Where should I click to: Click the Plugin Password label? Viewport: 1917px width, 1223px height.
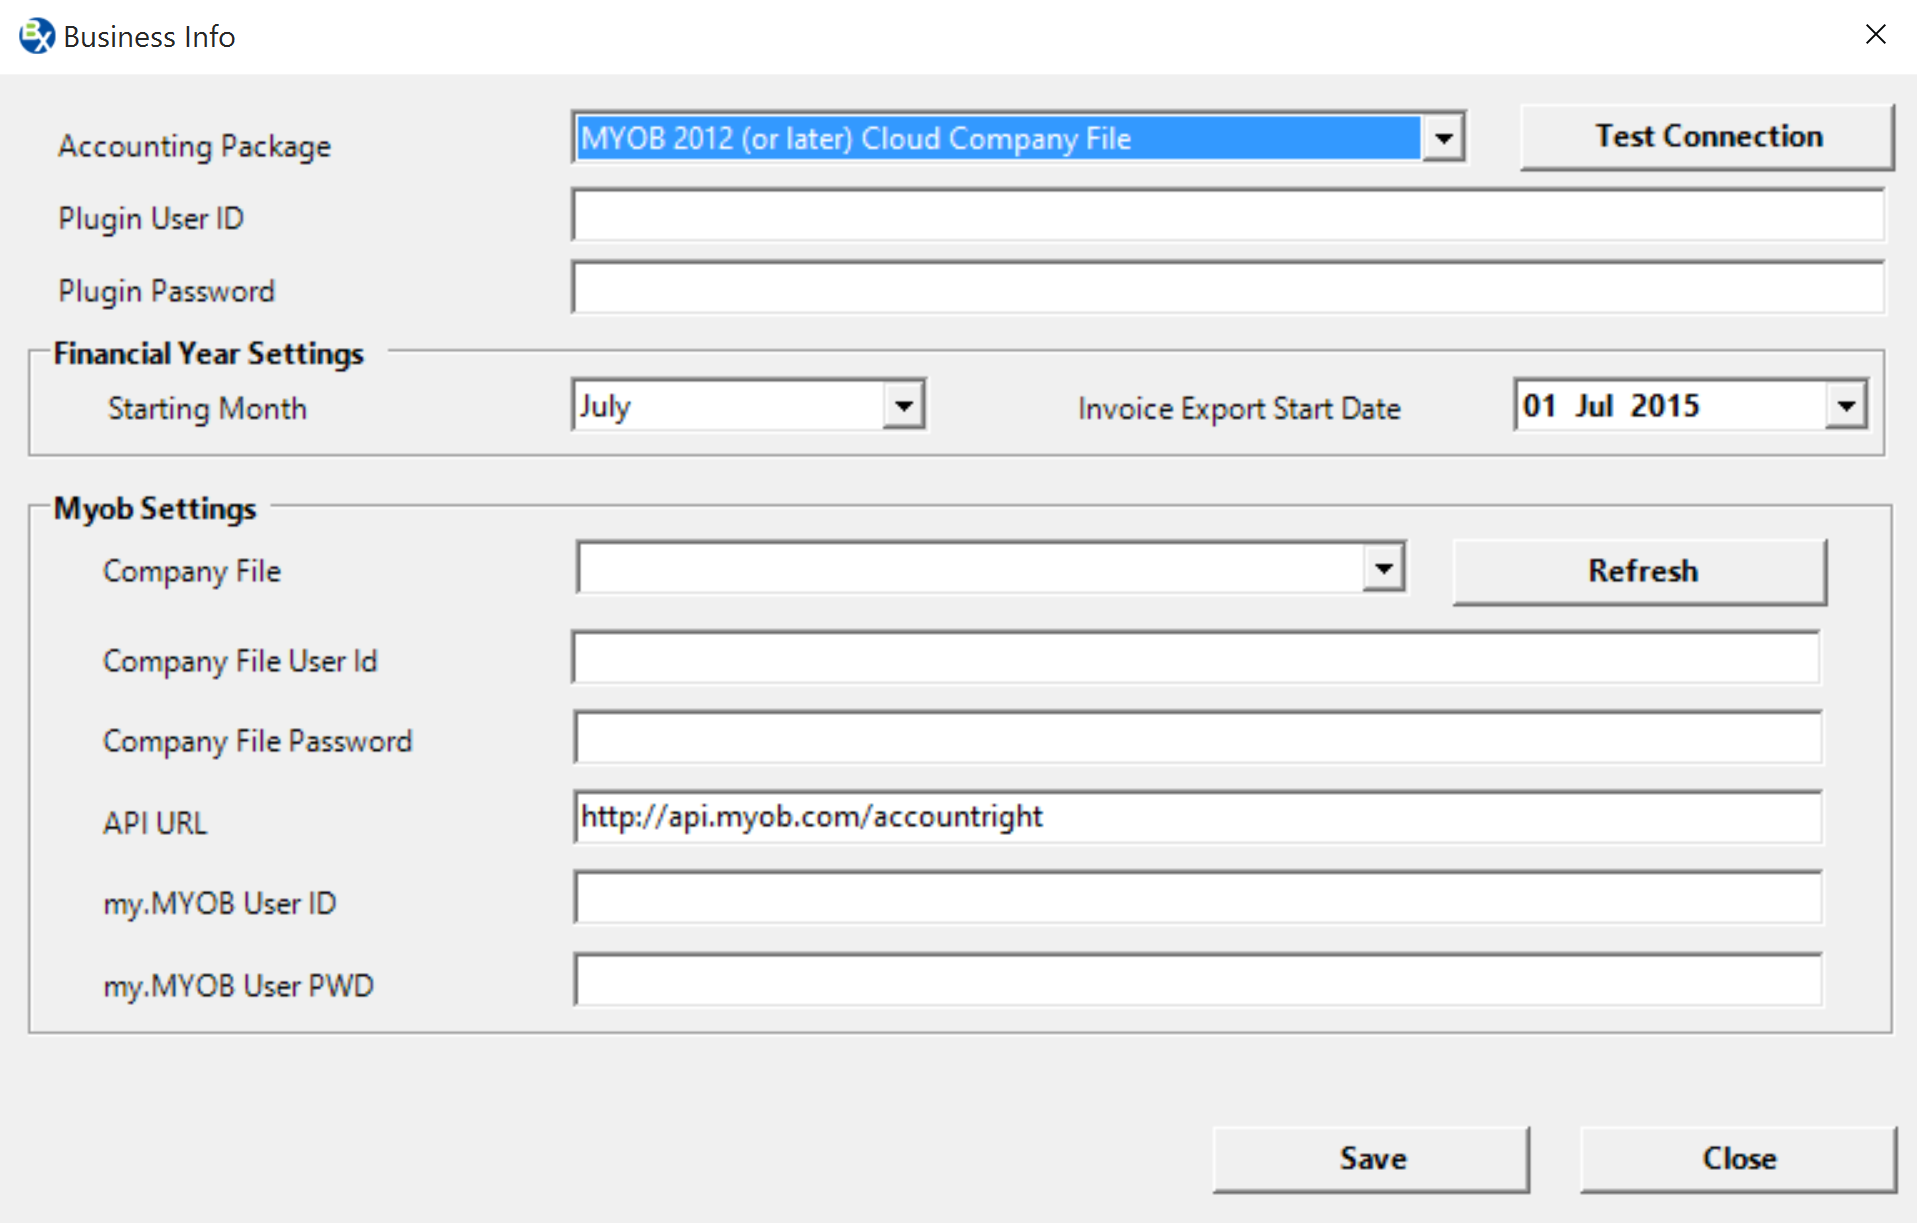tap(166, 292)
